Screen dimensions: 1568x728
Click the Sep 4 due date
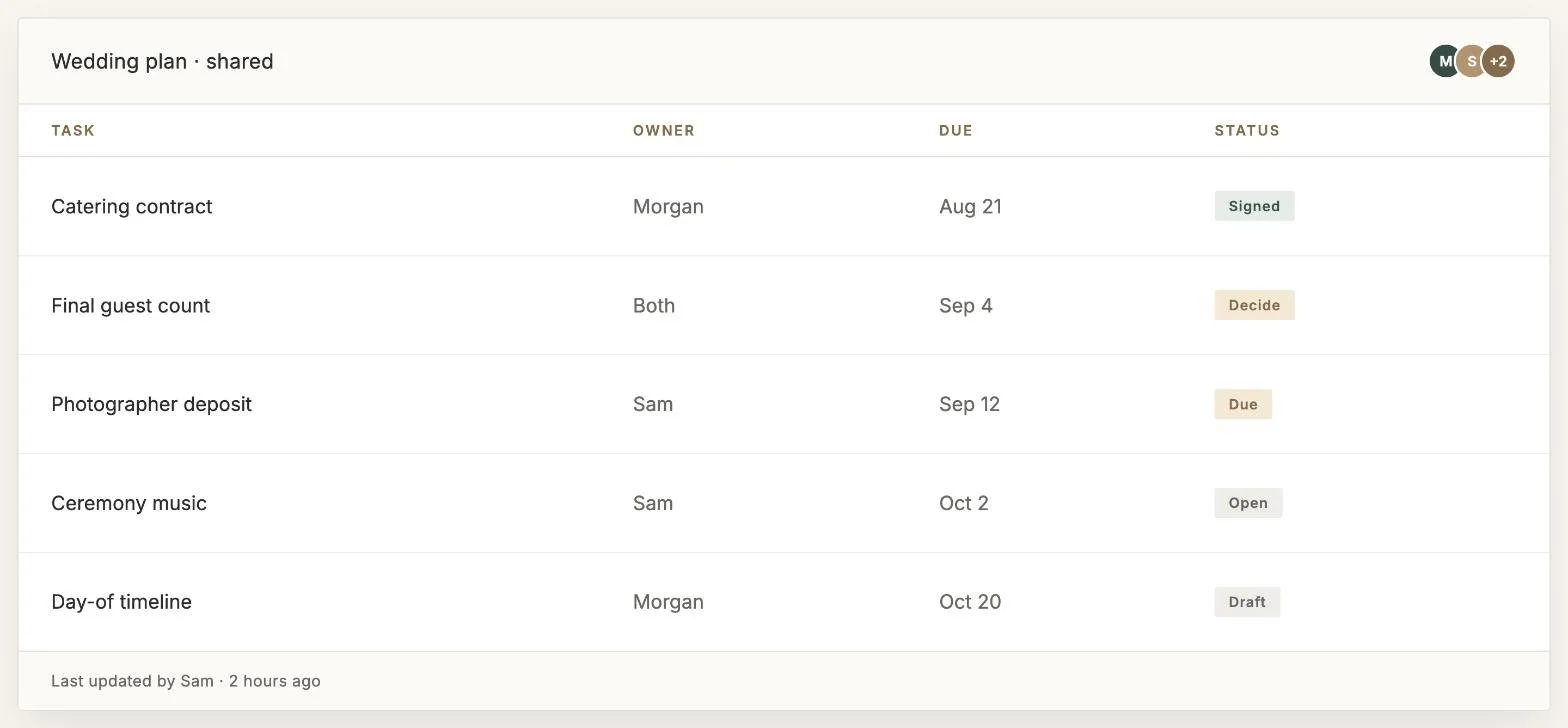[966, 305]
